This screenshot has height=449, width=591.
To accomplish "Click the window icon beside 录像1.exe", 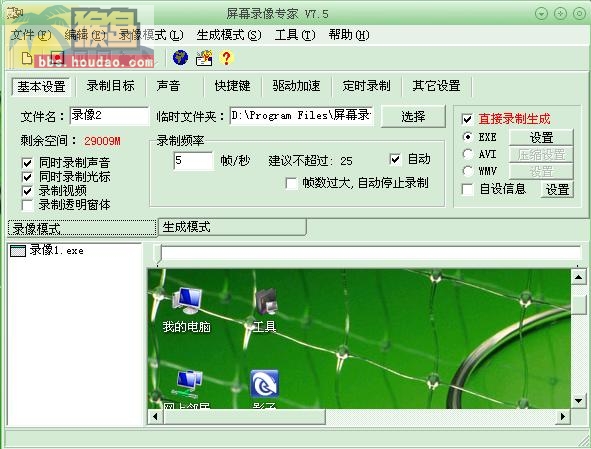I will (x=18, y=251).
